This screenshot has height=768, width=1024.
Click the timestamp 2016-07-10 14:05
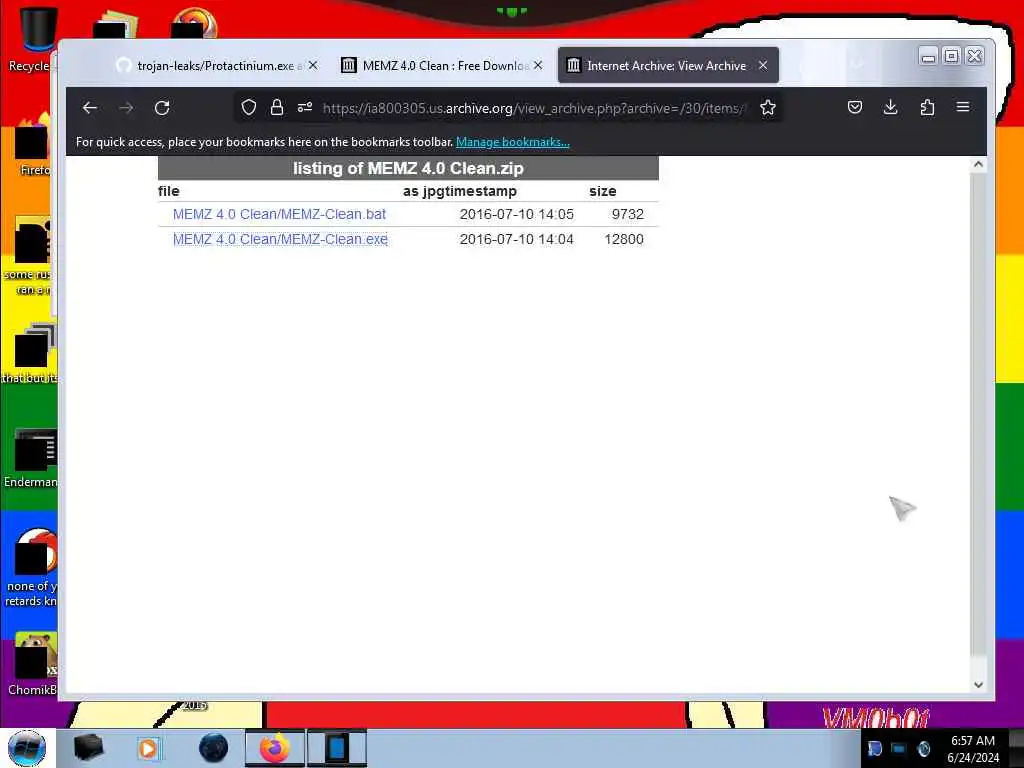coord(517,214)
